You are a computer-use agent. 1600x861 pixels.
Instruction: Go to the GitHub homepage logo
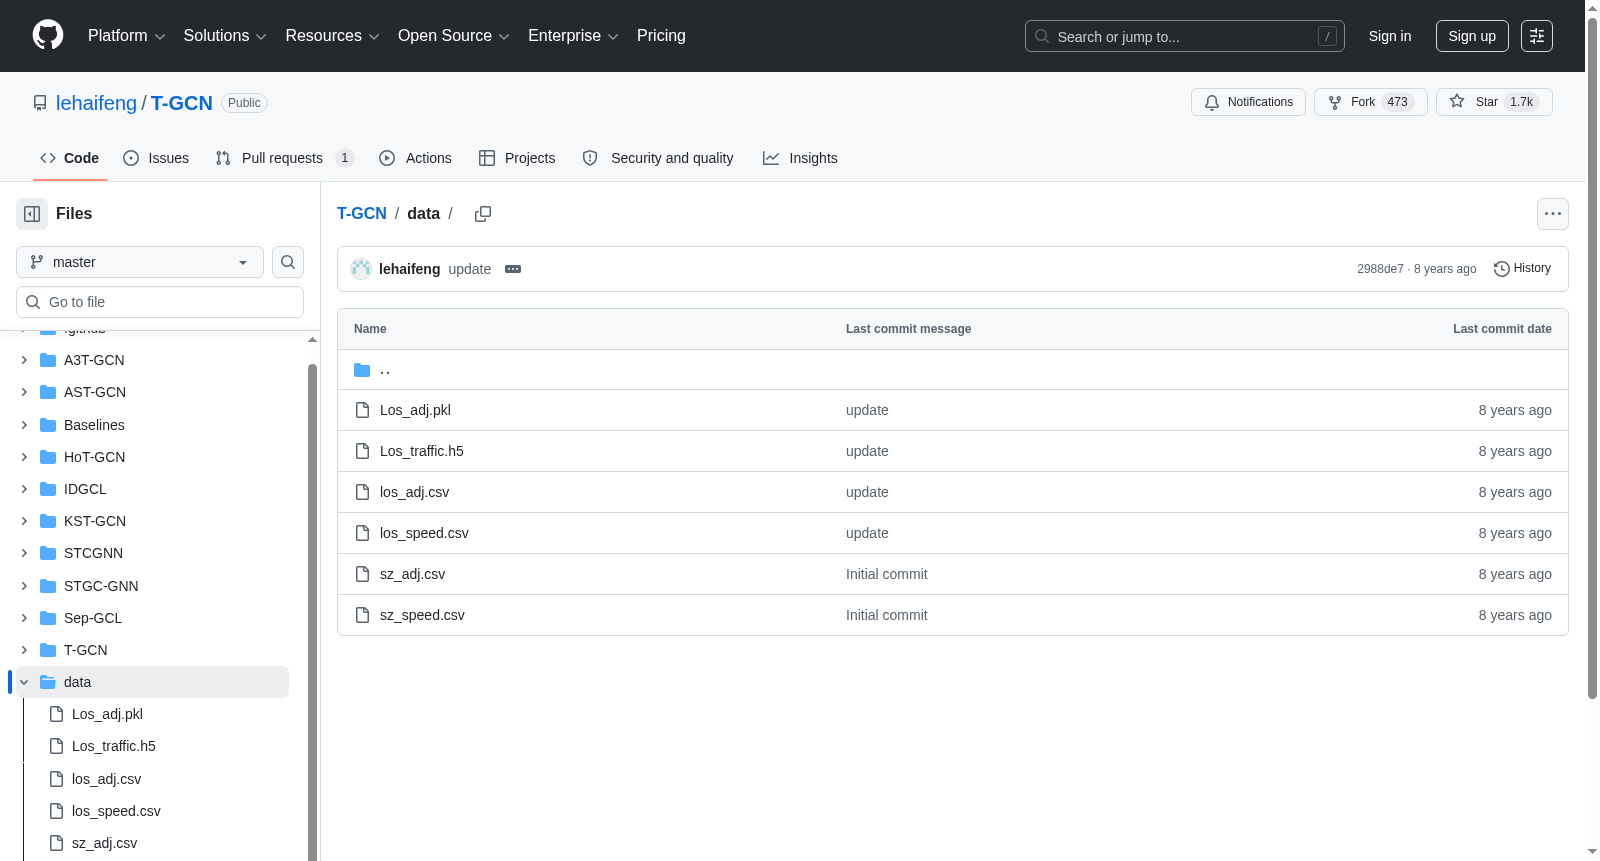[48, 36]
